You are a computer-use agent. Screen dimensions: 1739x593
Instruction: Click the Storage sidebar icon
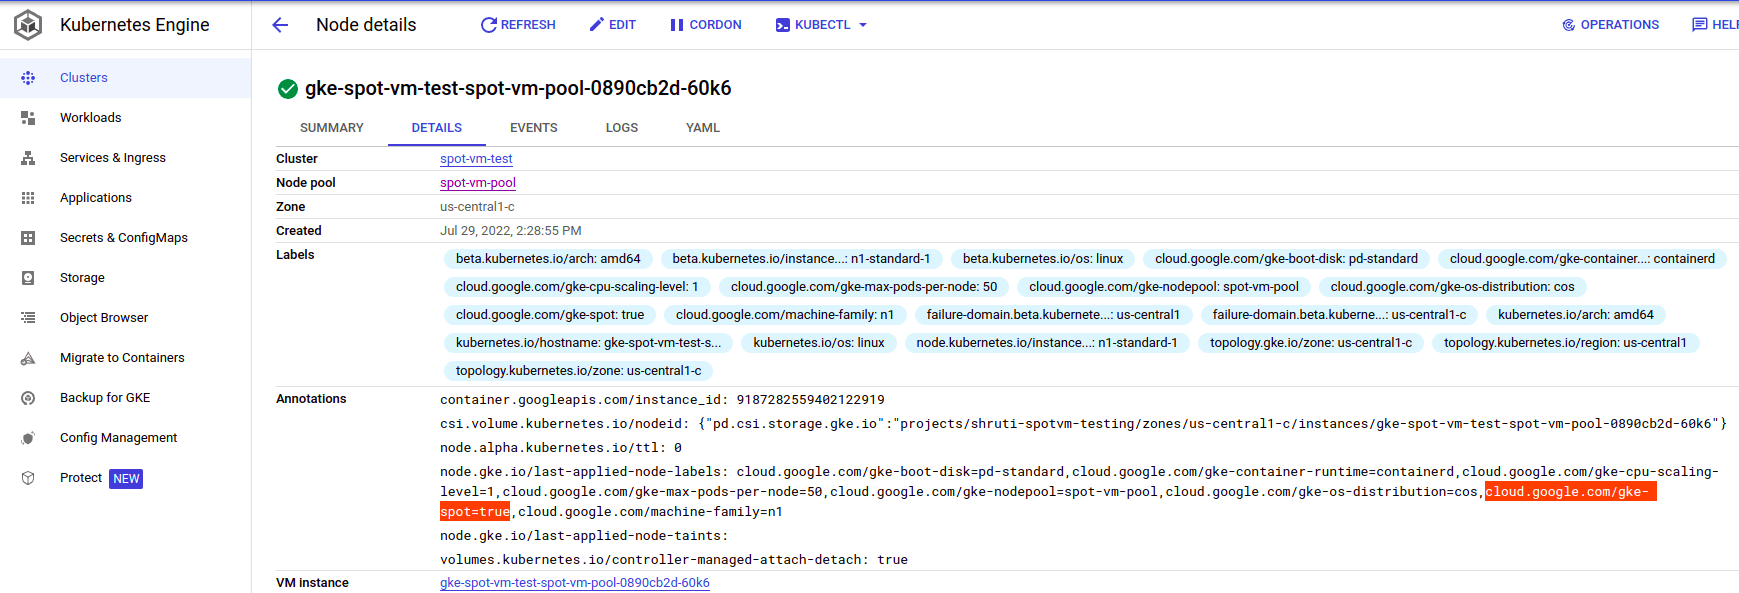click(x=28, y=278)
